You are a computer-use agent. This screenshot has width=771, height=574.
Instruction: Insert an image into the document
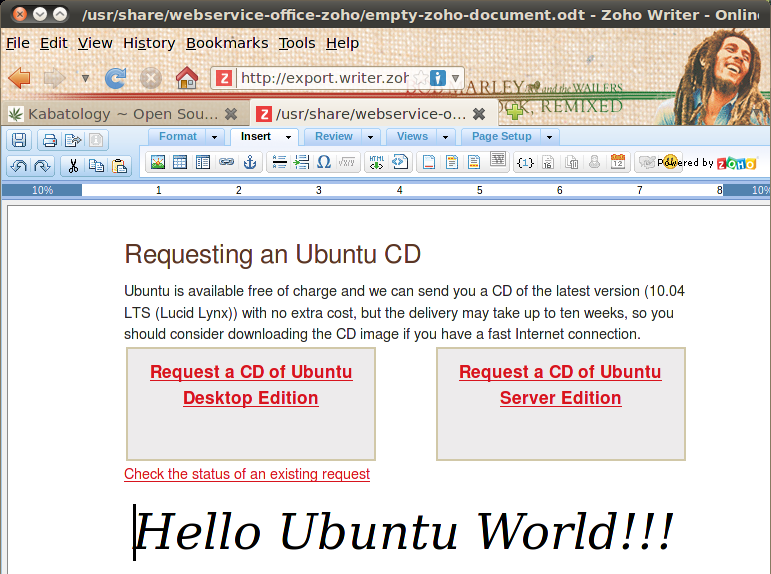click(158, 162)
